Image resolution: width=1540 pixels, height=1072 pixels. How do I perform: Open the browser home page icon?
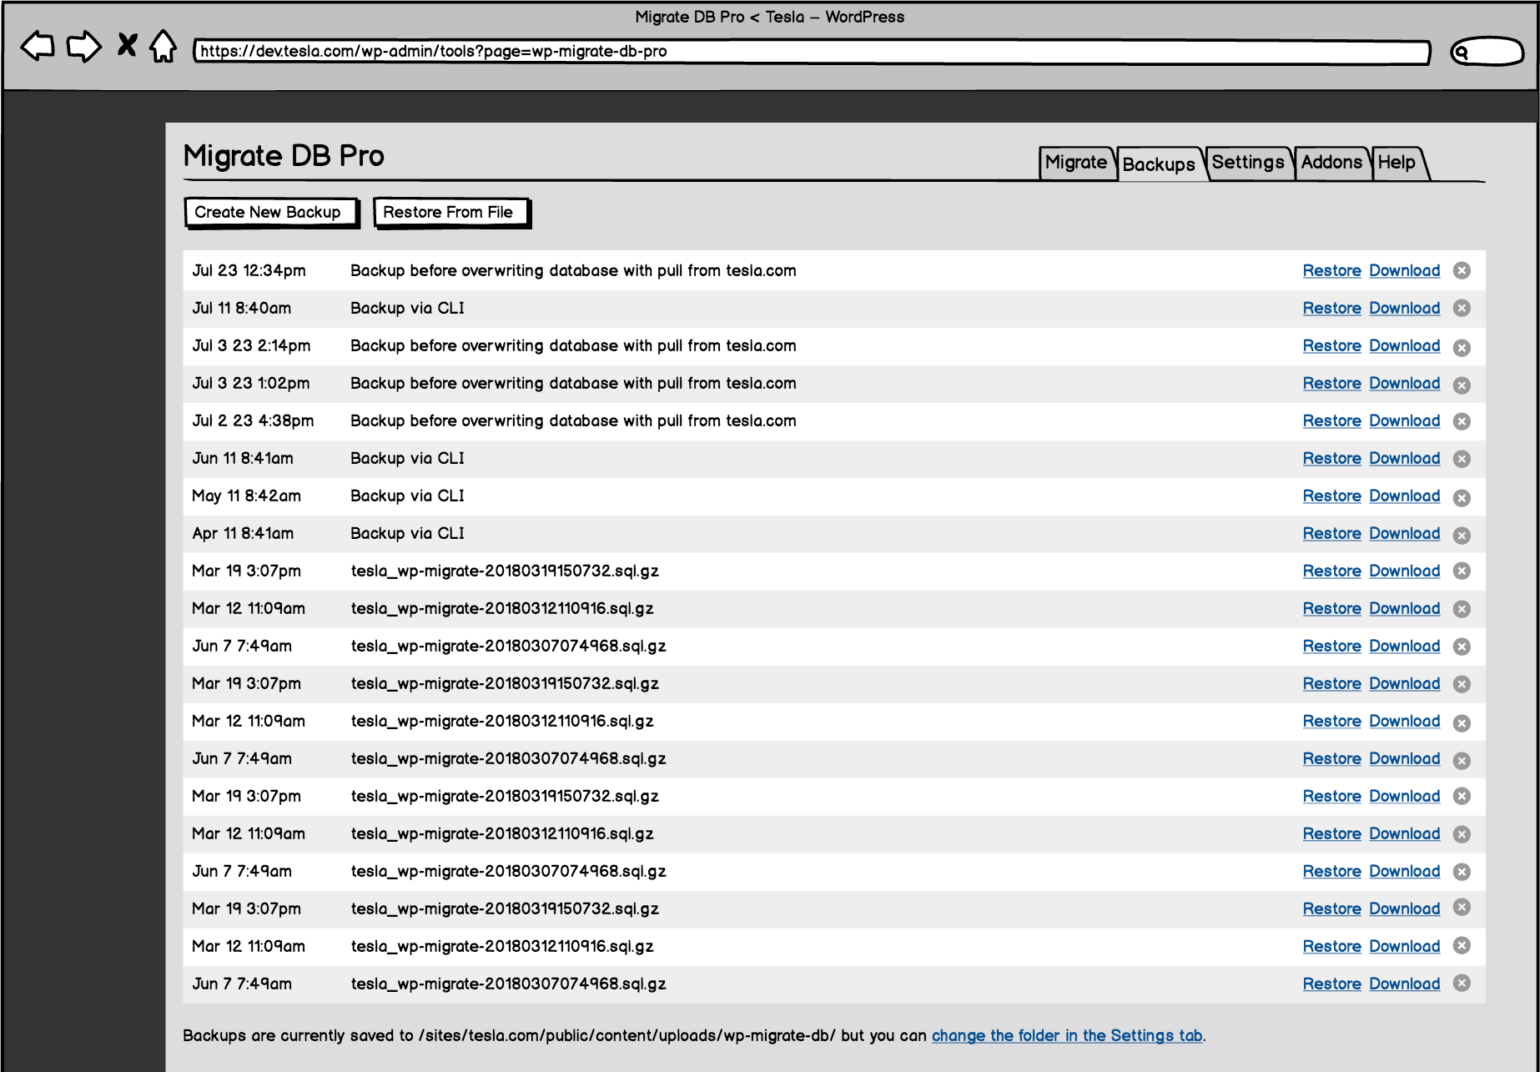tap(163, 46)
